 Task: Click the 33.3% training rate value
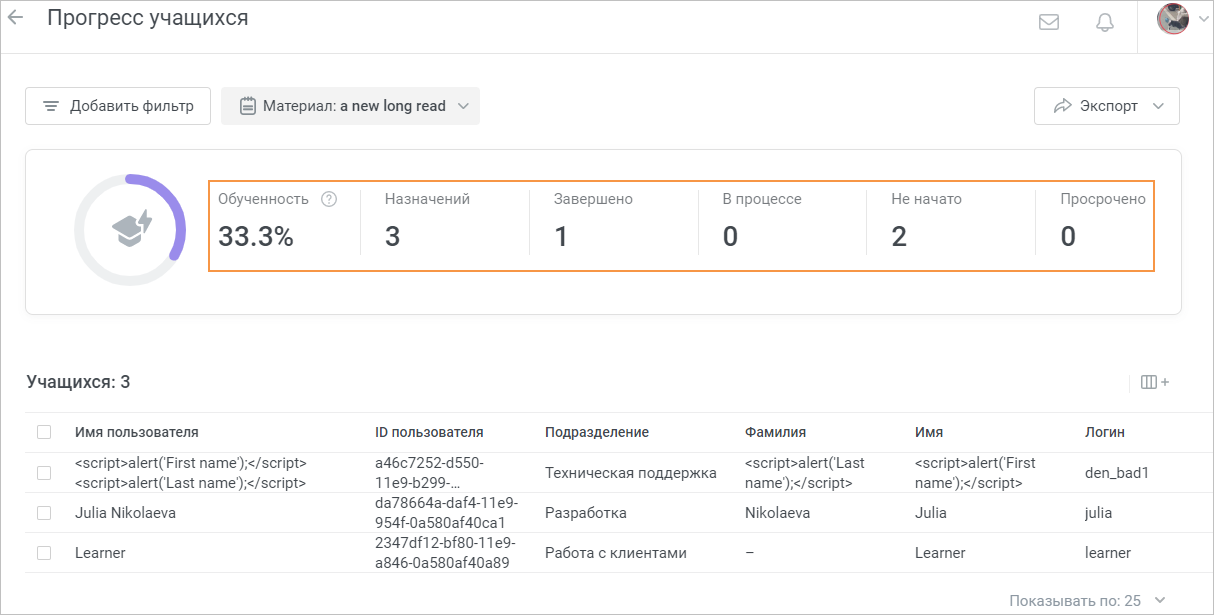(x=256, y=236)
